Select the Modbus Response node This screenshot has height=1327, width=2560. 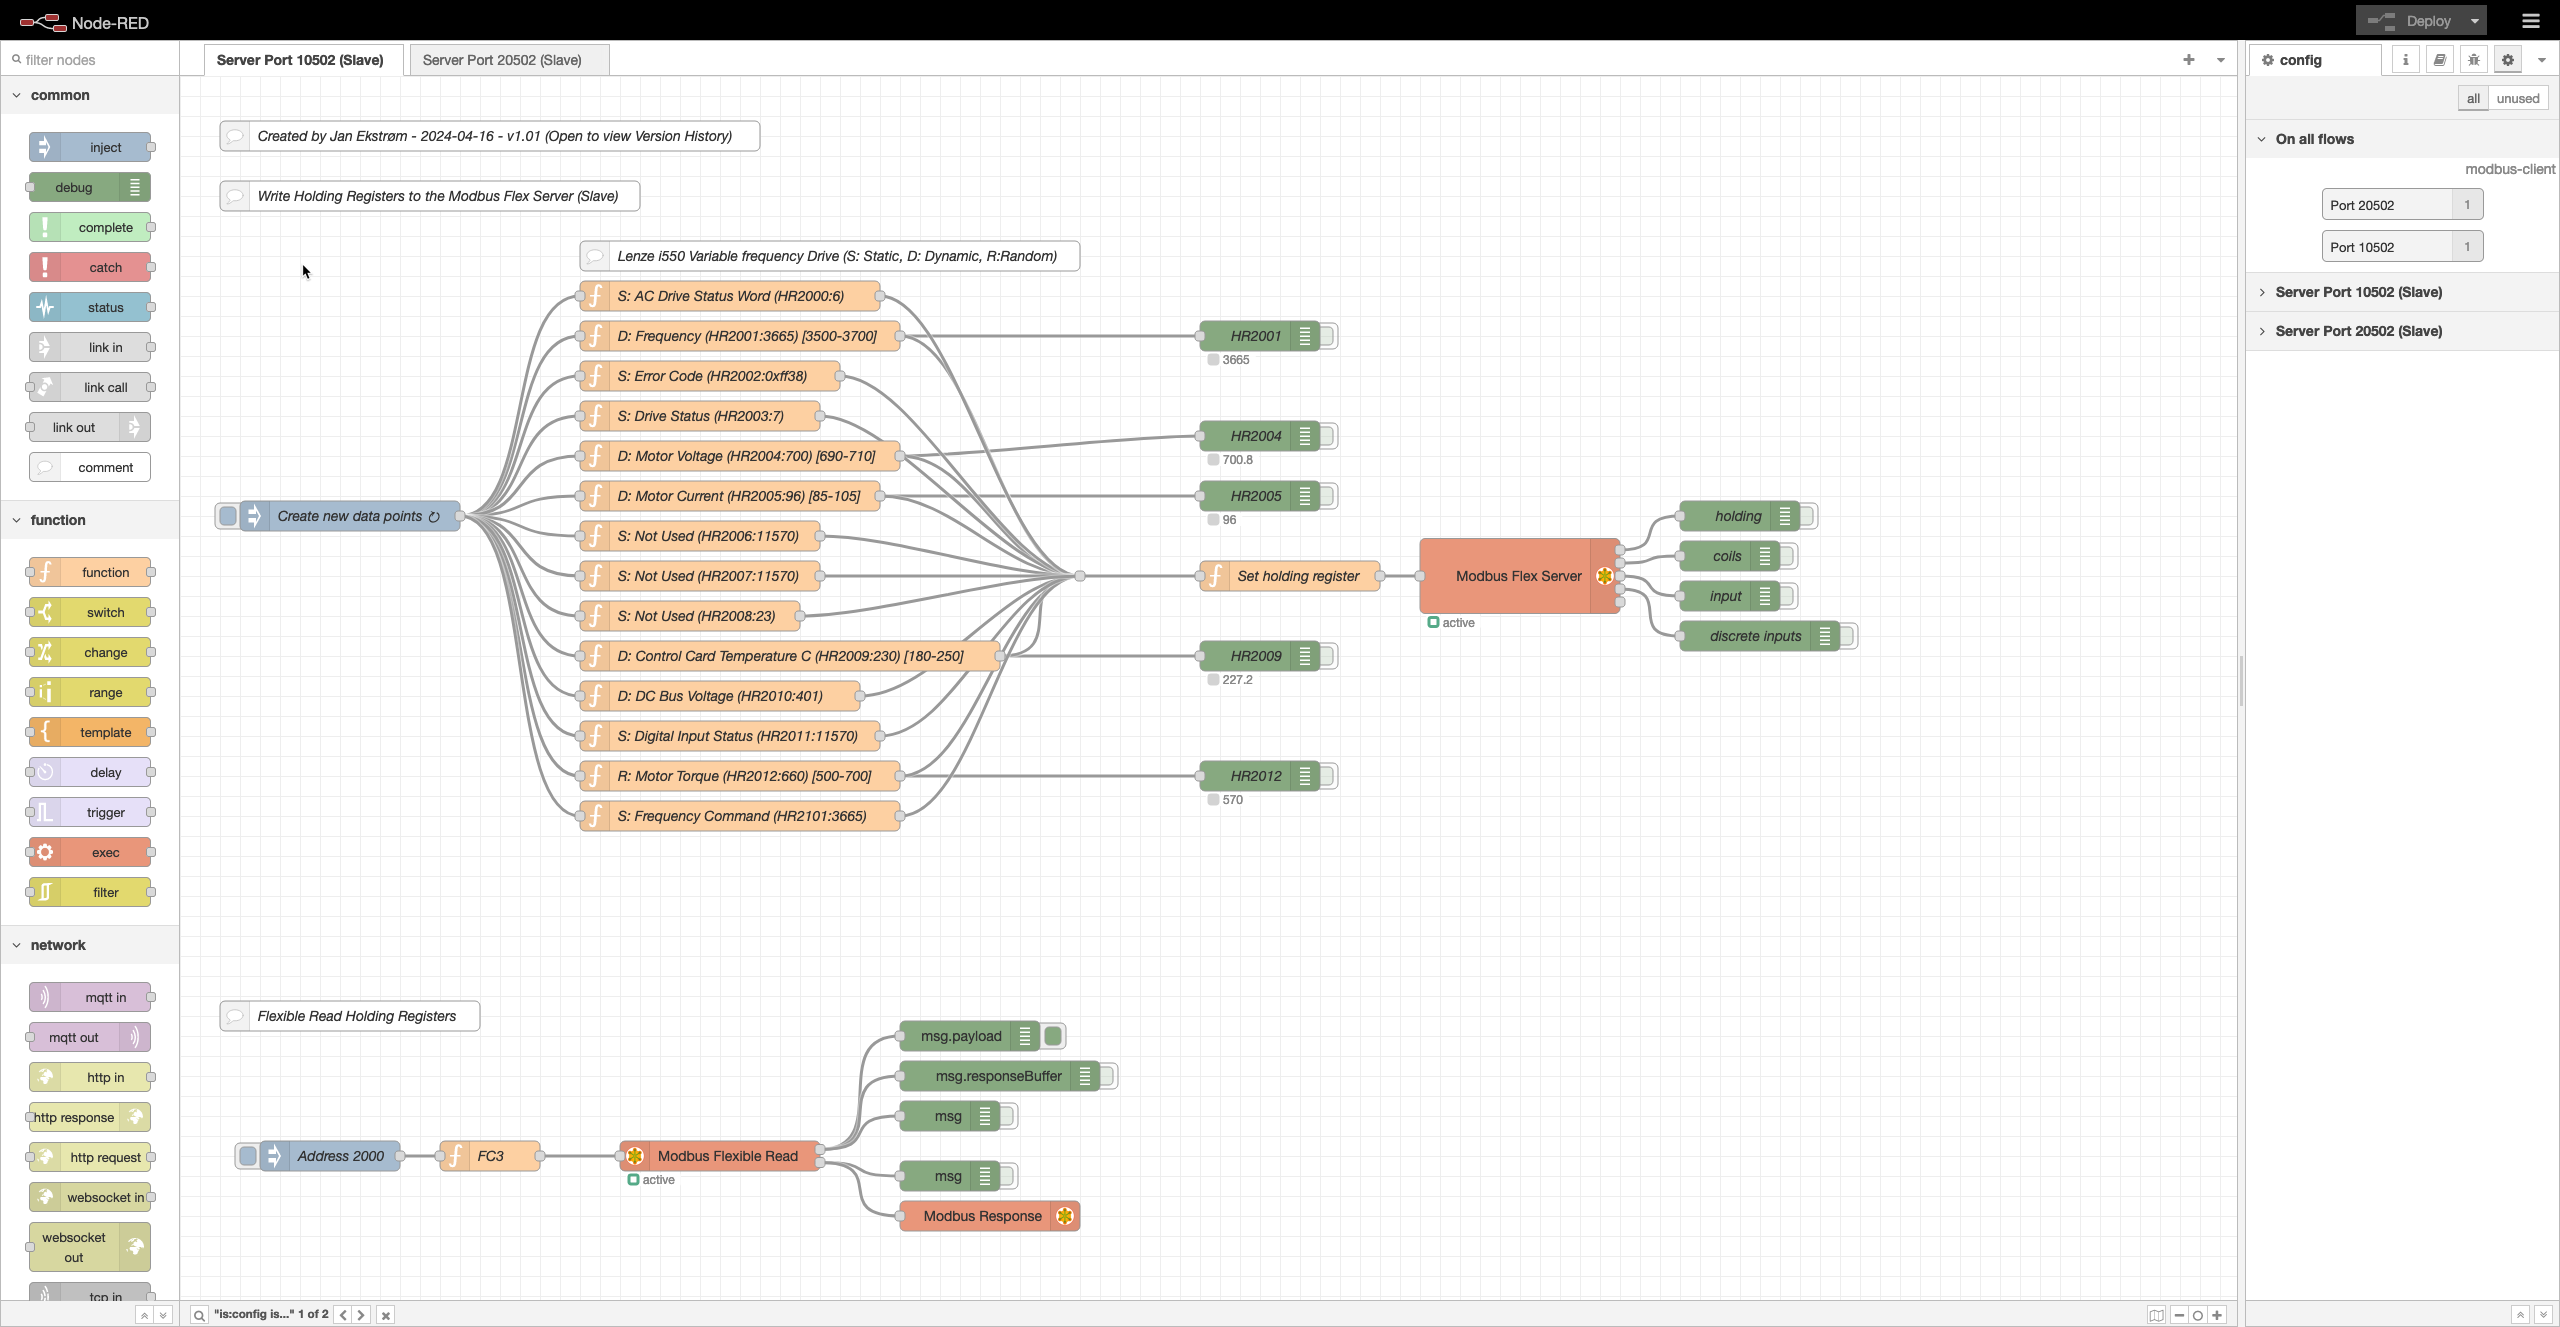(x=990, y=1216)
